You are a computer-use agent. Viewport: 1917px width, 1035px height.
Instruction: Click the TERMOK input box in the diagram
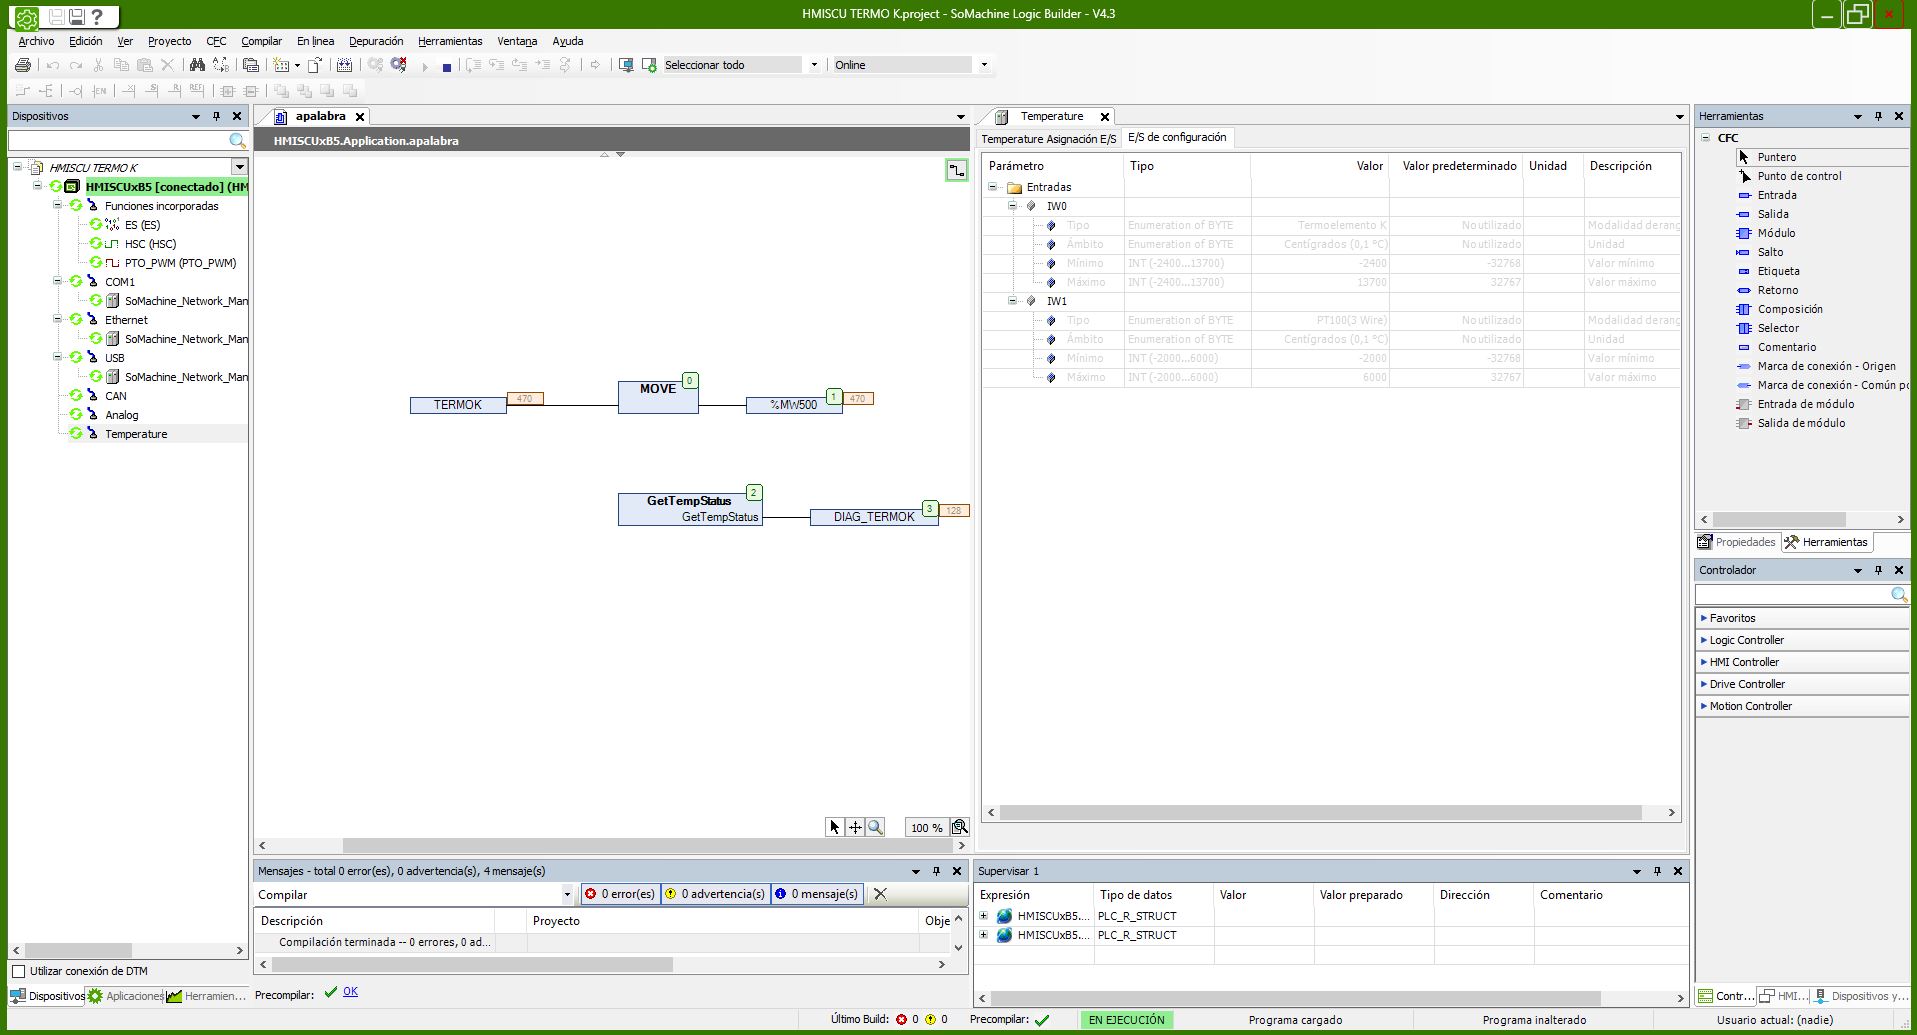(458, 405)
